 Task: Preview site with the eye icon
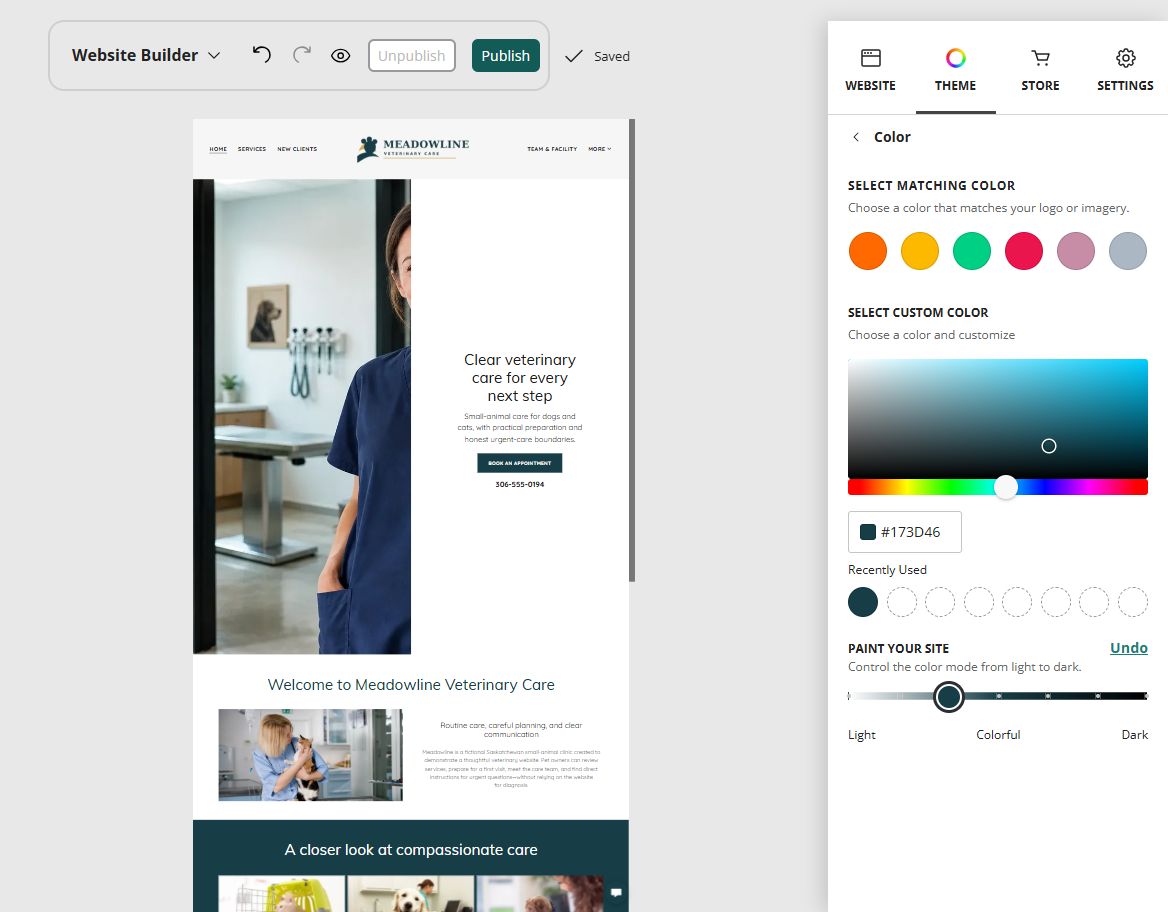(340, 56)
